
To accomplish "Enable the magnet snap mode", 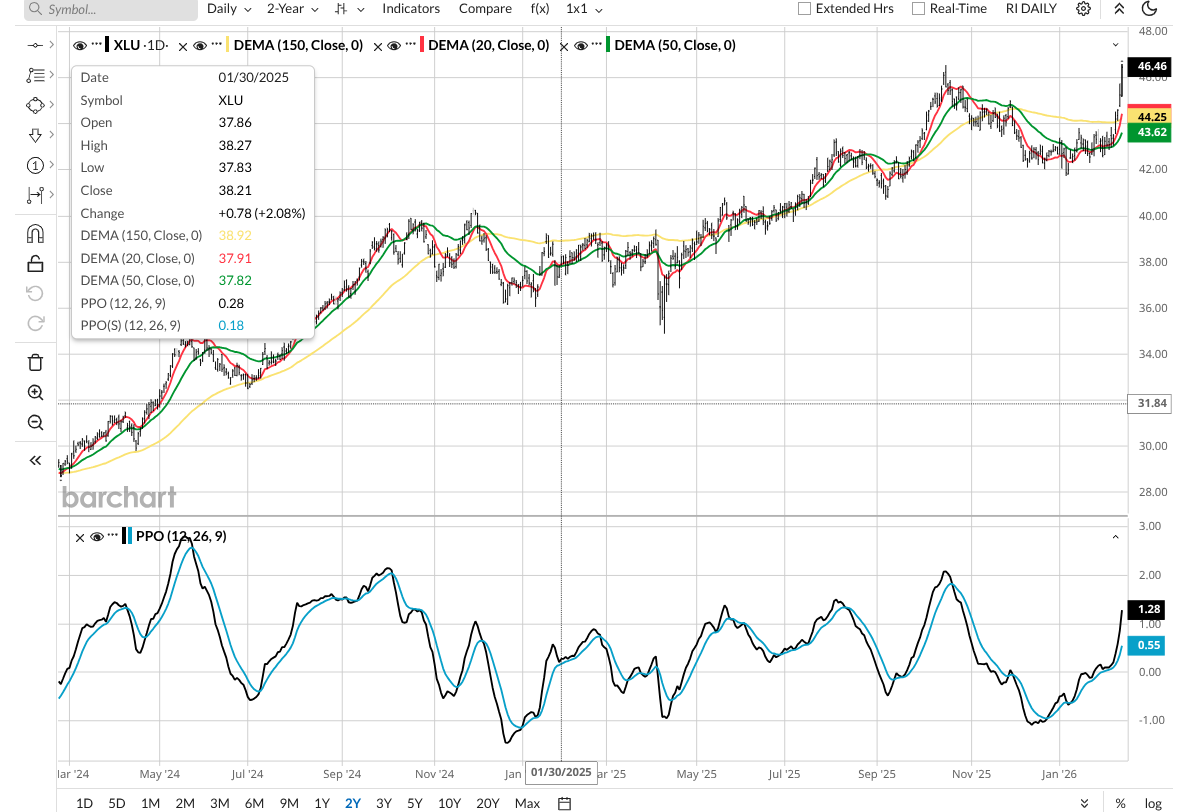I will coord(35,234).
